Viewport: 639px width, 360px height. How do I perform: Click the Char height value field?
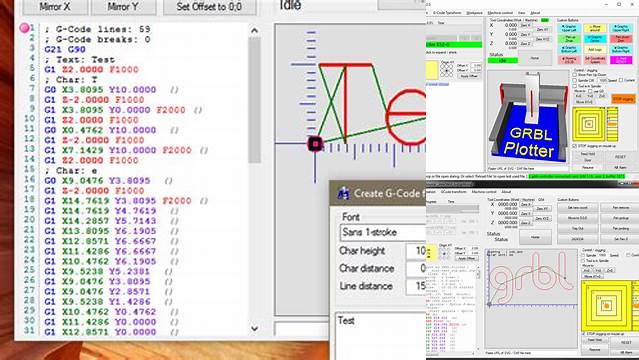[416, 250]
